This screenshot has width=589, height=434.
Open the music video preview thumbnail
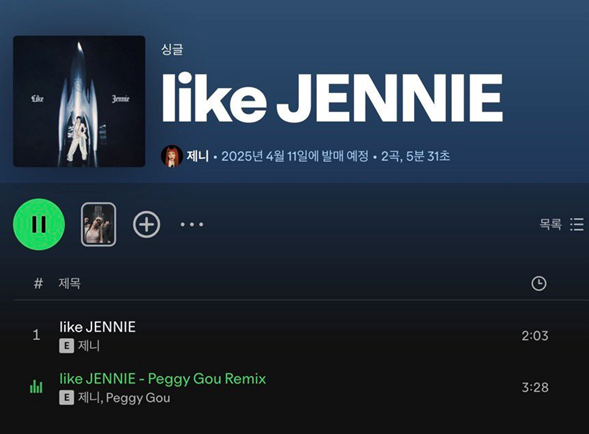click(98, 224)
